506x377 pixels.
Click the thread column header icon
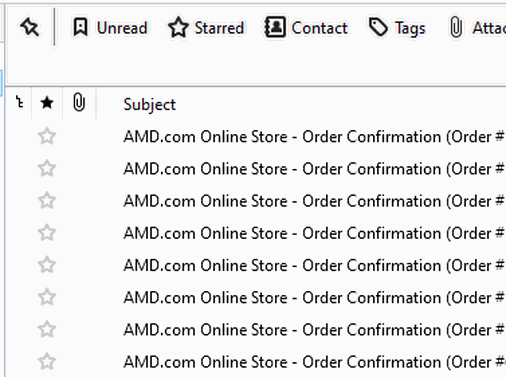20,102
